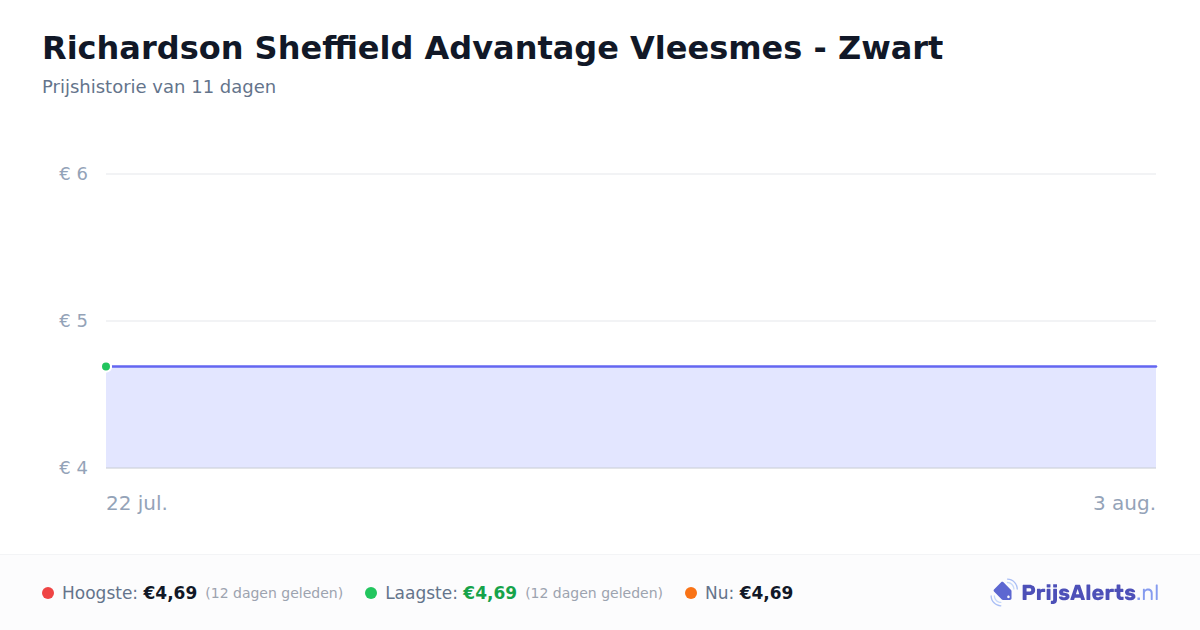Image resolution: width=1200 pixels, height=630 pixels.
Task: Click the Nu current price €4,69
Action: point(766,593)
